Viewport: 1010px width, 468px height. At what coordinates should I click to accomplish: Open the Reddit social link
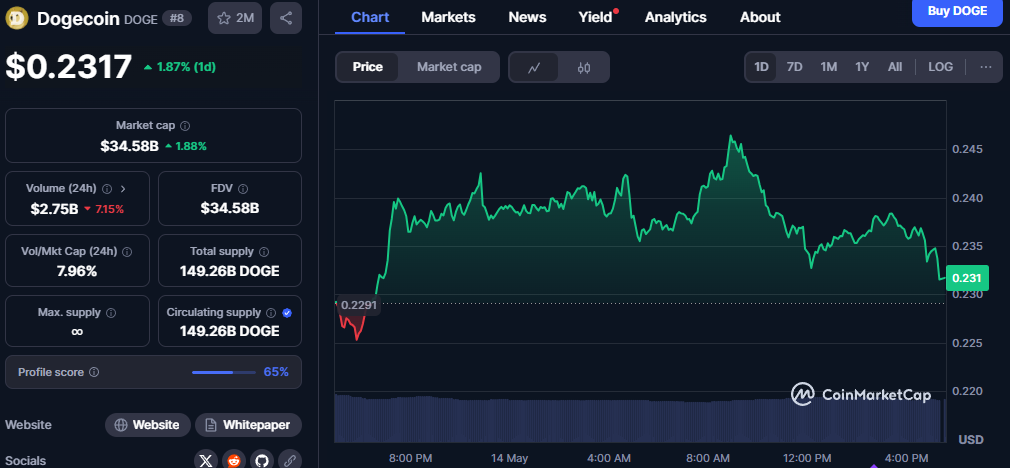(234, 460)
